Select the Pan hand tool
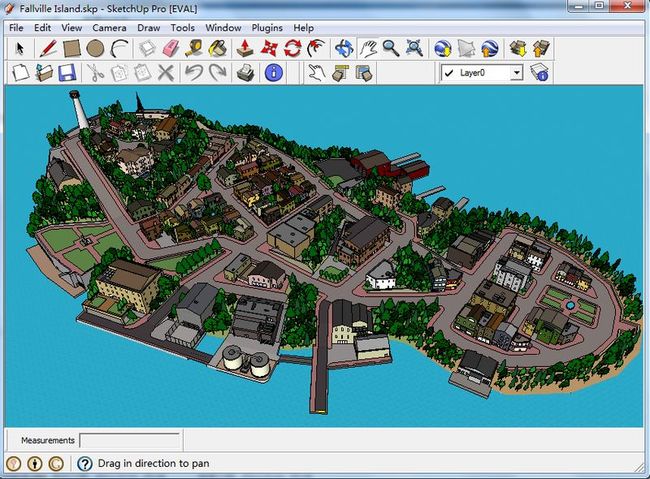 tap(368, 49)
